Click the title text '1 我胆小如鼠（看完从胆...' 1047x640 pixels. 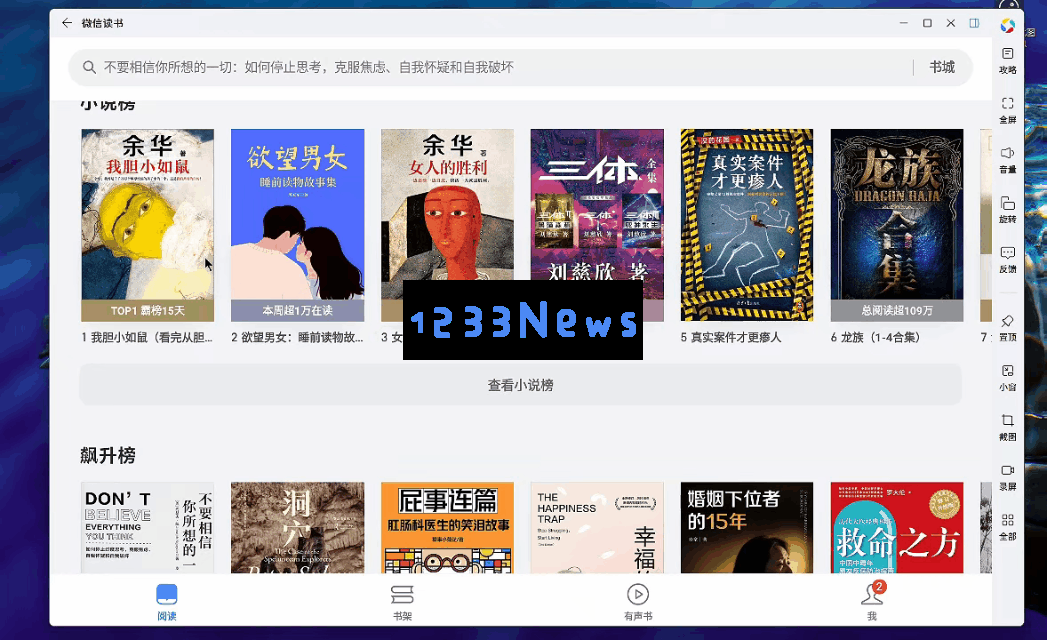point(147,337)
